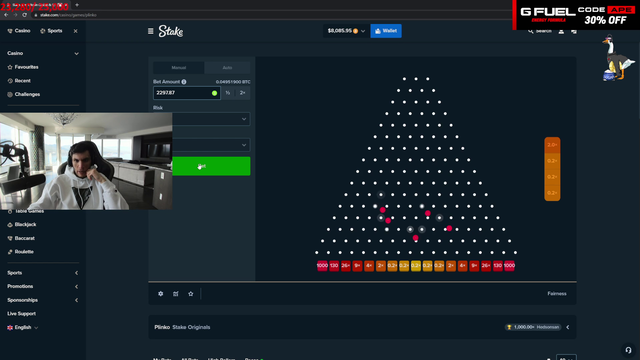Viewport: 640px width, 360px height.
Task: Close the sidebar with the X icon
Action: 76,31
